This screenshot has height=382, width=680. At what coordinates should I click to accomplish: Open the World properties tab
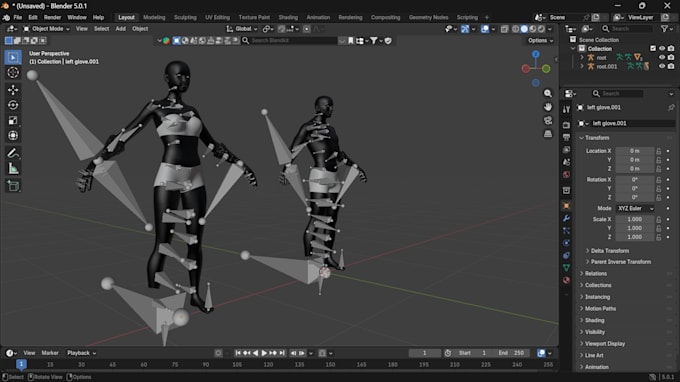[x=566, y=175]
